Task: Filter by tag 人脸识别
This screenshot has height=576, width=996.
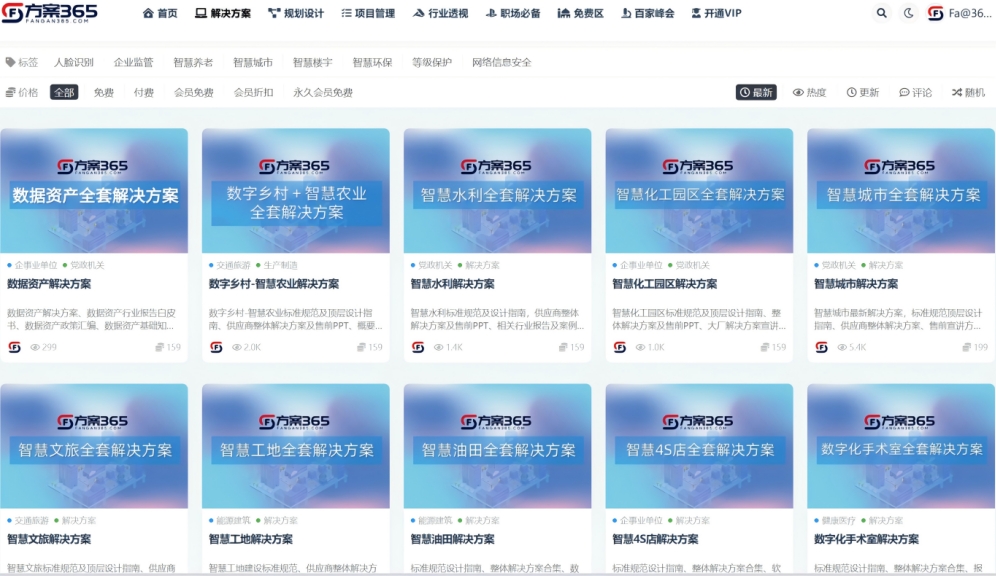Action: (74, 62)
